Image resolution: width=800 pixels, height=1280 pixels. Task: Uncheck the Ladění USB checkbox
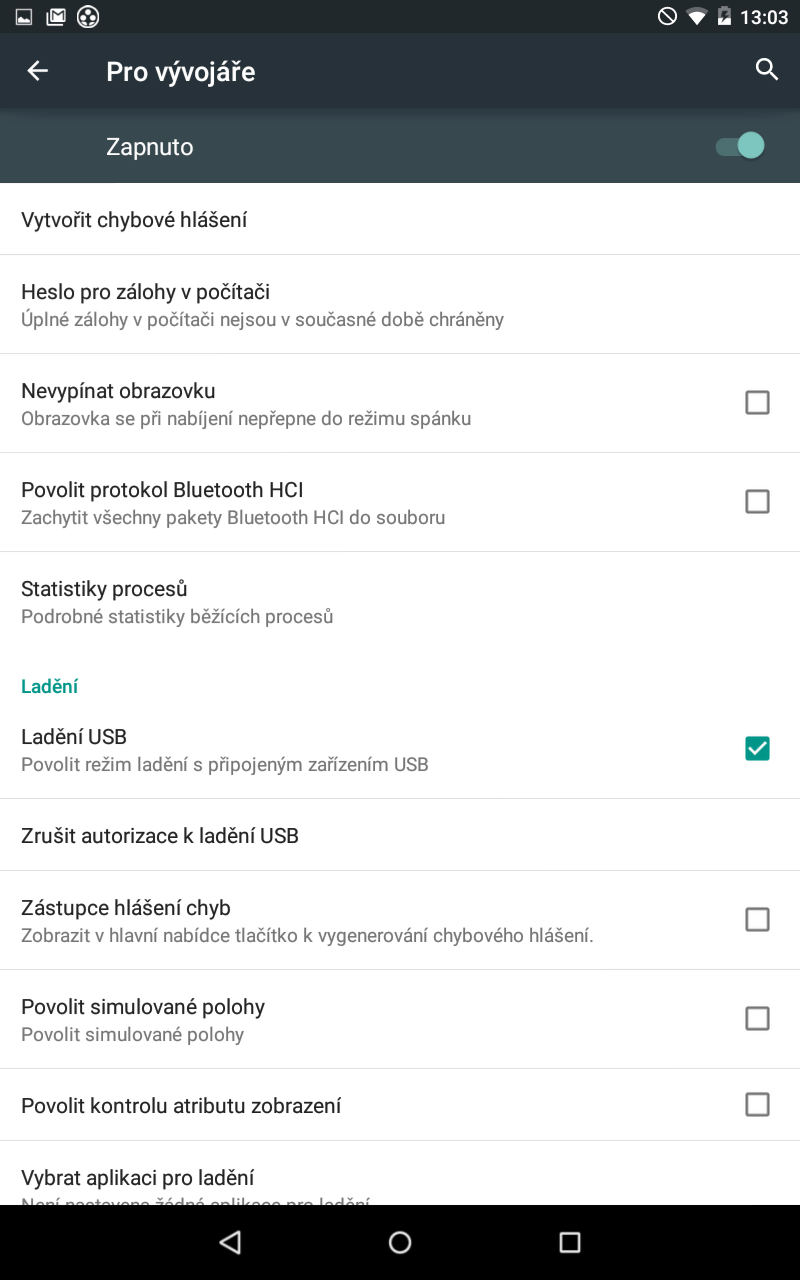click(x=757, y=748)
